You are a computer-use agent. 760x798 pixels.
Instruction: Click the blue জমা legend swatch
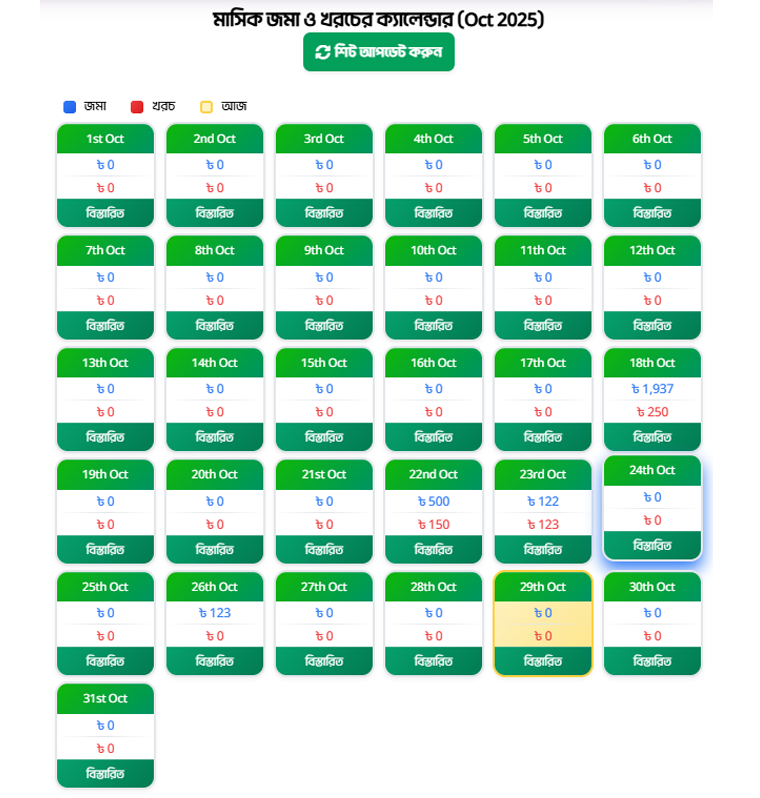(70, 107)
